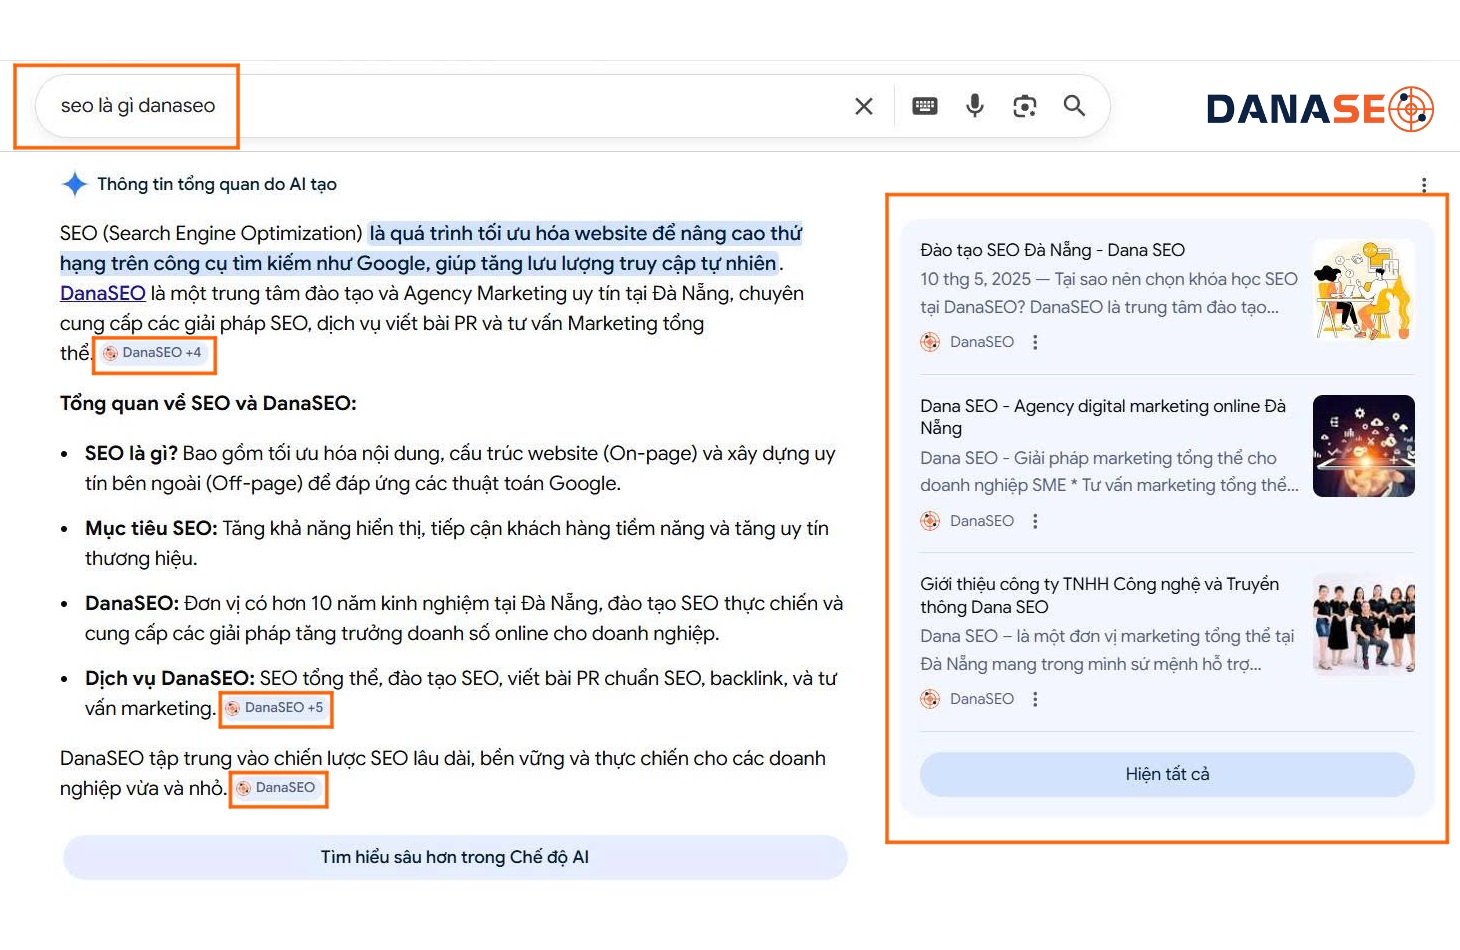Expand the DanaSEO +4 source chip

click(x=153, y=353)
